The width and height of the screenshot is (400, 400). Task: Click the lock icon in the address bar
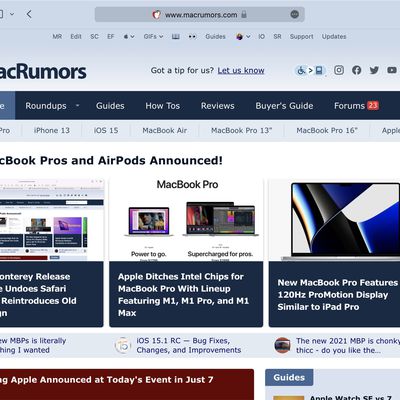pos(244,14)
